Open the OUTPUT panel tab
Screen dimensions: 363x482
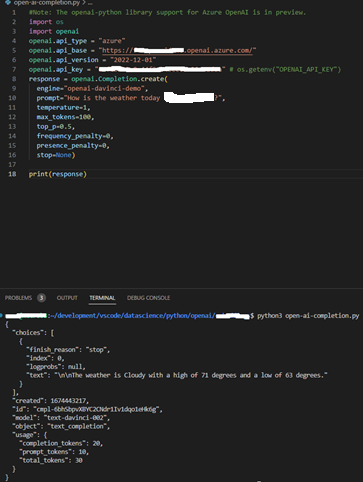tap(67, 298)
